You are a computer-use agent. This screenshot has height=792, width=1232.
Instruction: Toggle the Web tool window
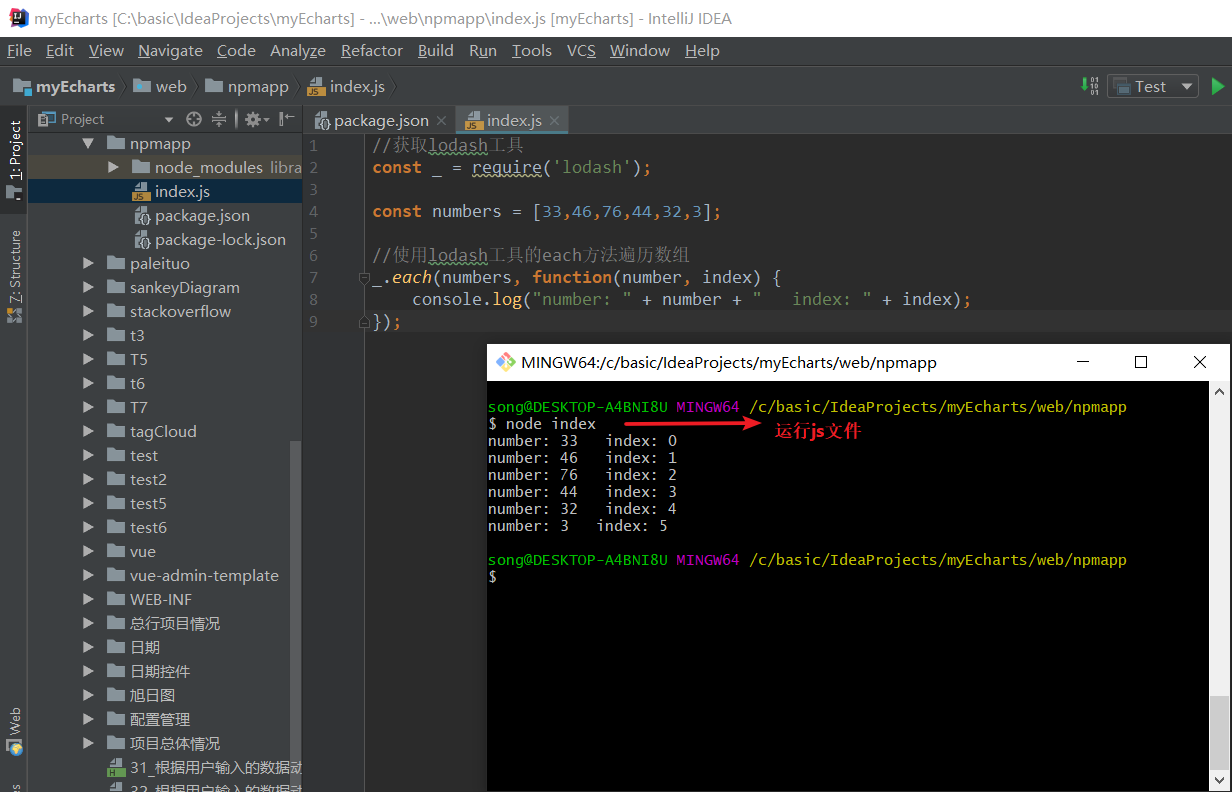coord(14,728)
